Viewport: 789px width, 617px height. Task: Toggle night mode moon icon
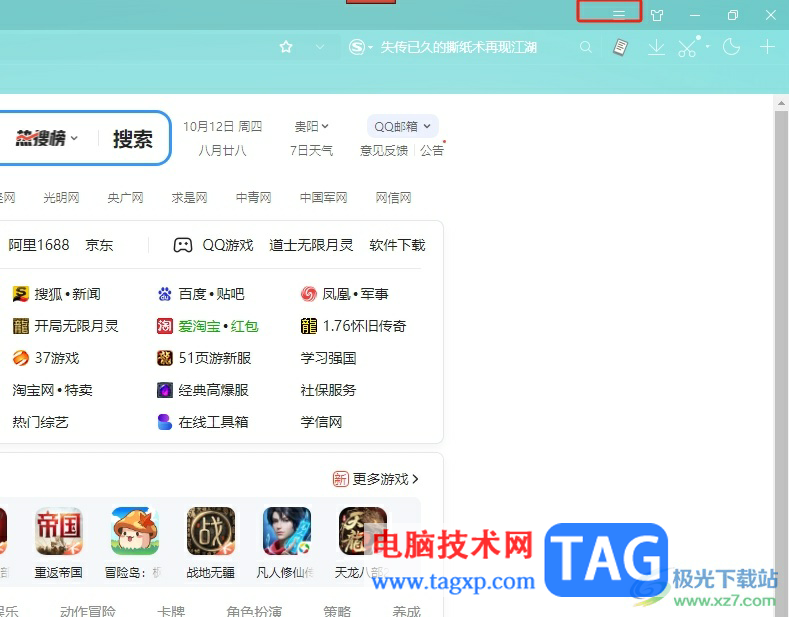[731, 47]
